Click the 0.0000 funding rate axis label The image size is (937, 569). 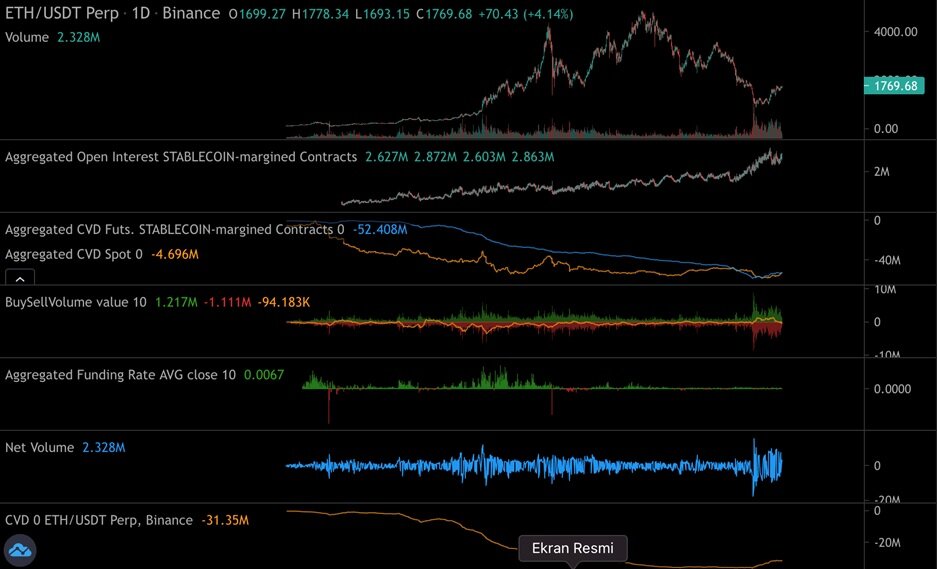[x=895, y=389]
